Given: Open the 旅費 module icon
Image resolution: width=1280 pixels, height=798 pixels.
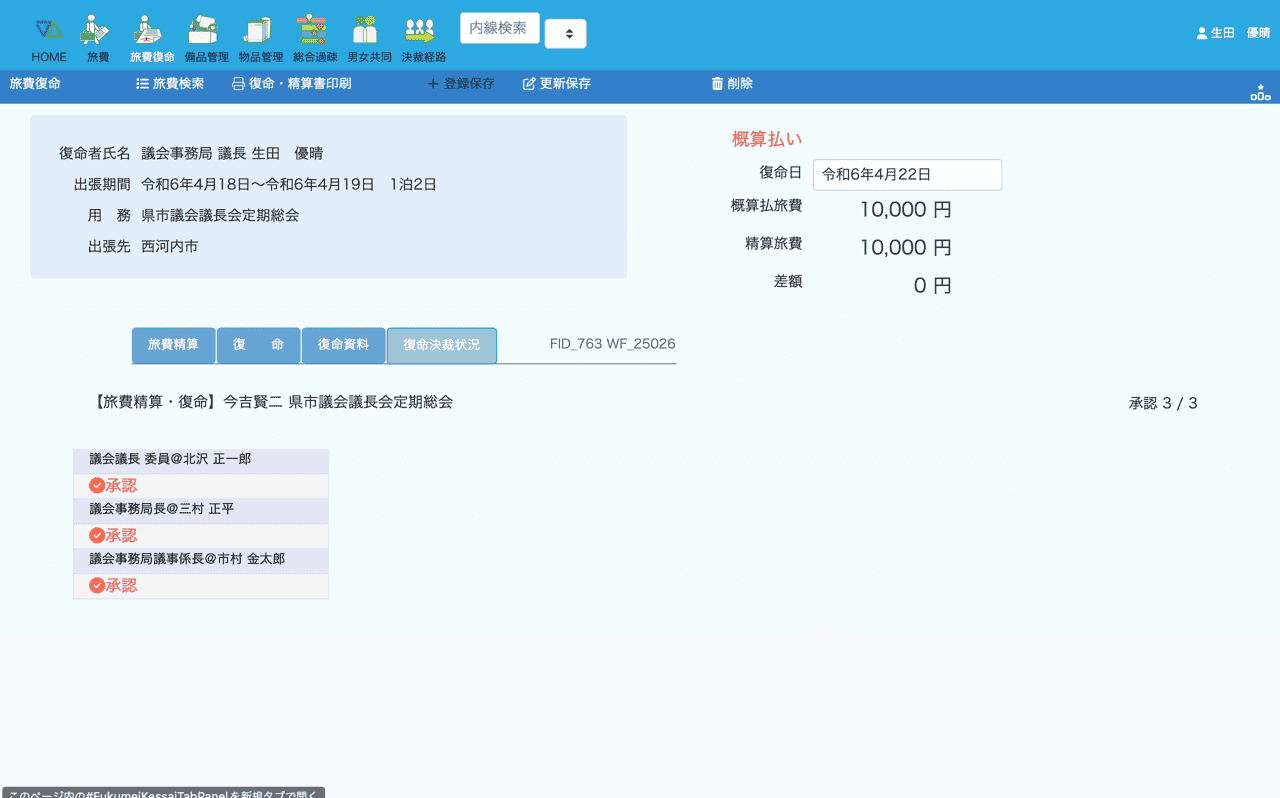Looking at the screenshot, I should (97, 40).
